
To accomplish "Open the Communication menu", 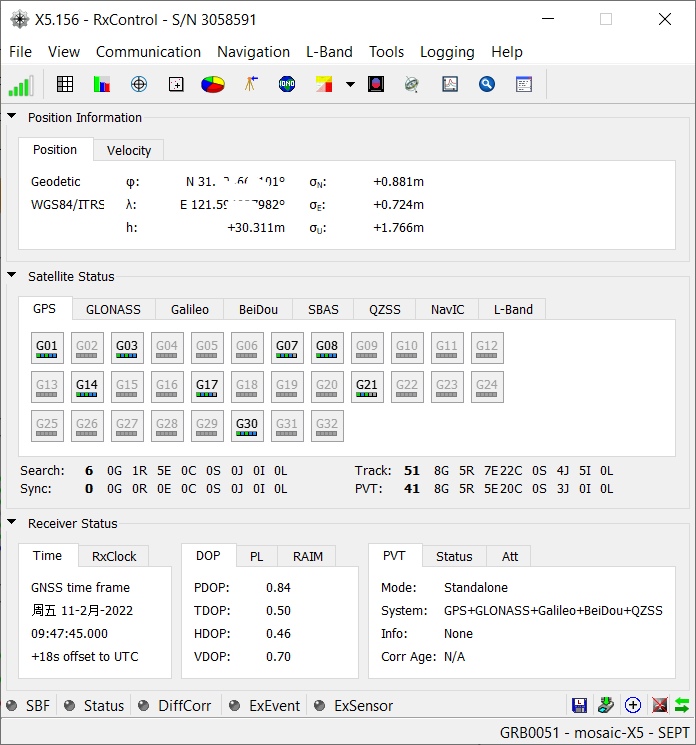I will [148, 52].
